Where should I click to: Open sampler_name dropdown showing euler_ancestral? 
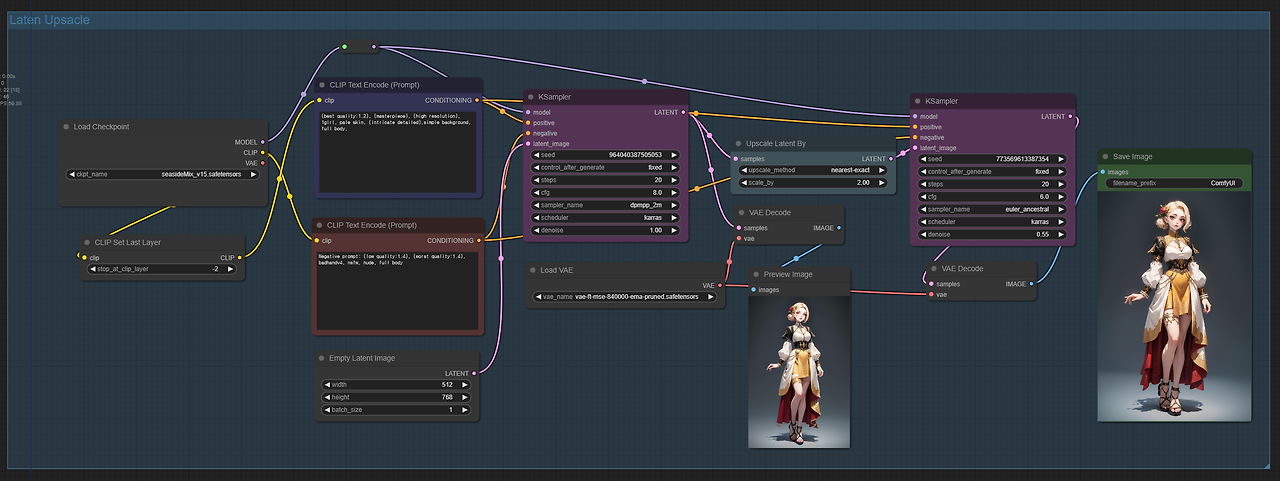pyautogui.click(x=991, y=209)
